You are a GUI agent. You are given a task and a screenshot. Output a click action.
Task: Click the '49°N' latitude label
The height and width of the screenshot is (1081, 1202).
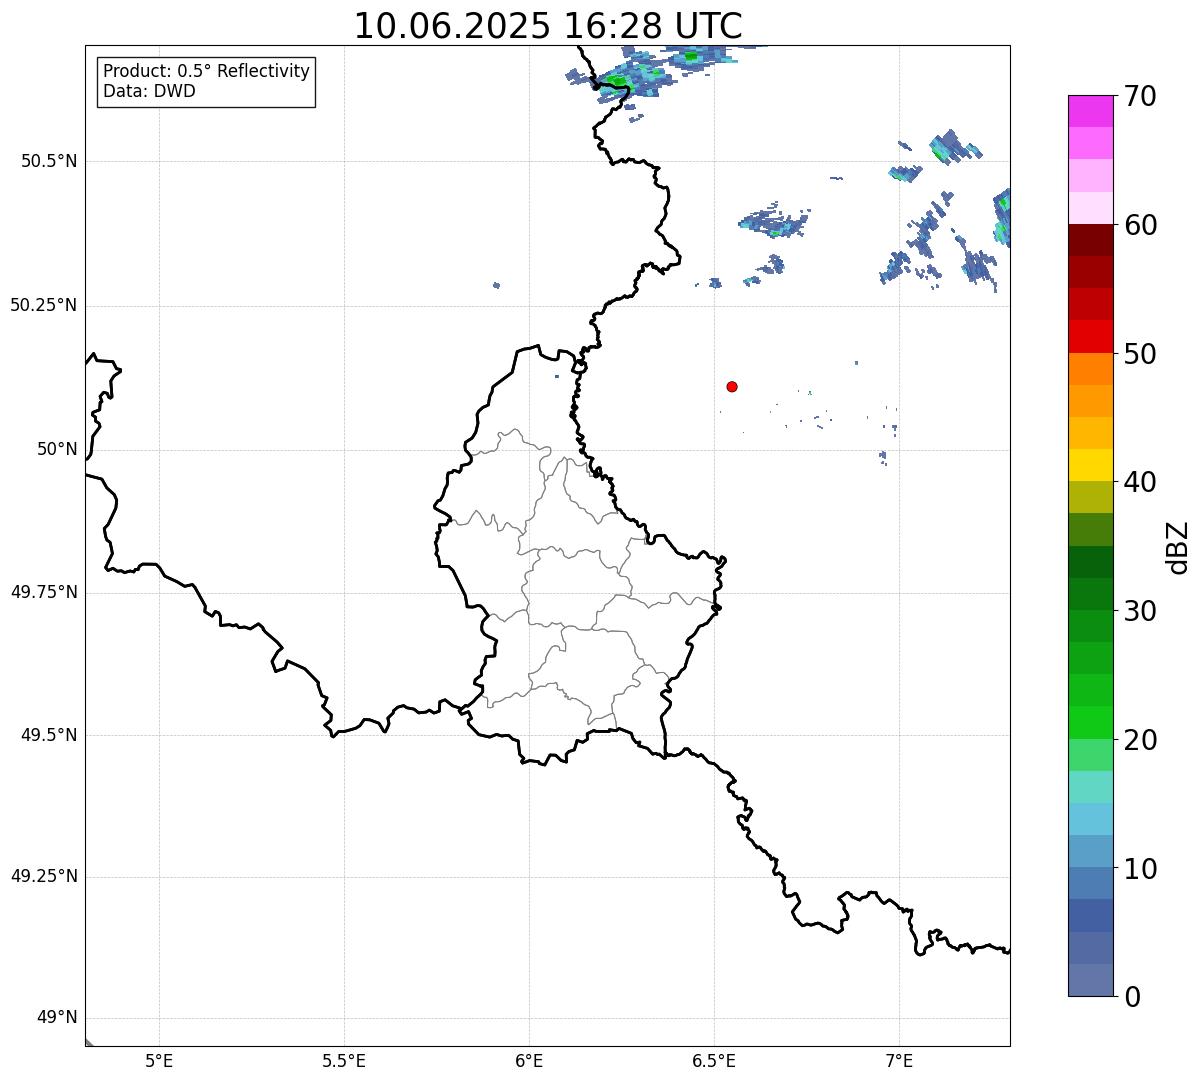point(57,1017)
